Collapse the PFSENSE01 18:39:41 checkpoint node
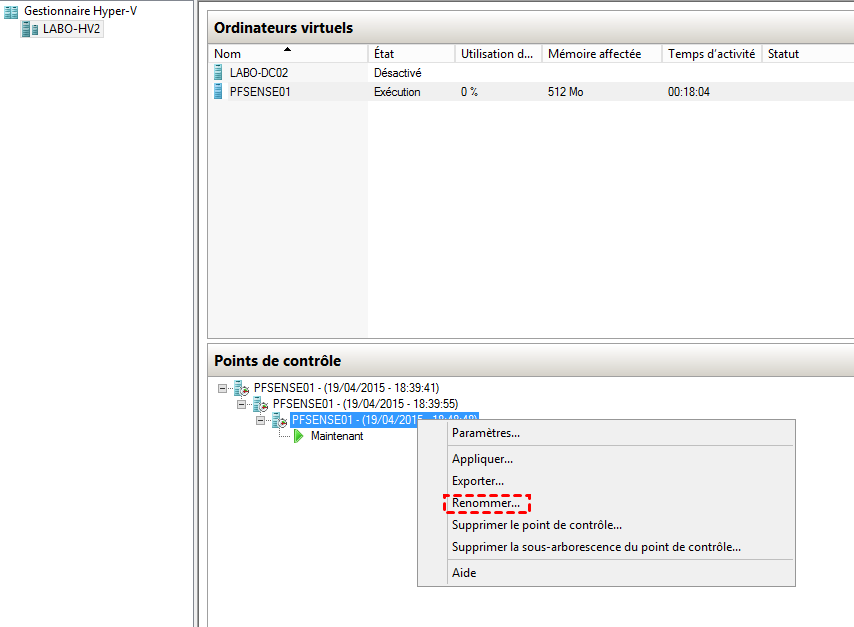This screenshot has width=854, height=627. tap(222, 388)
